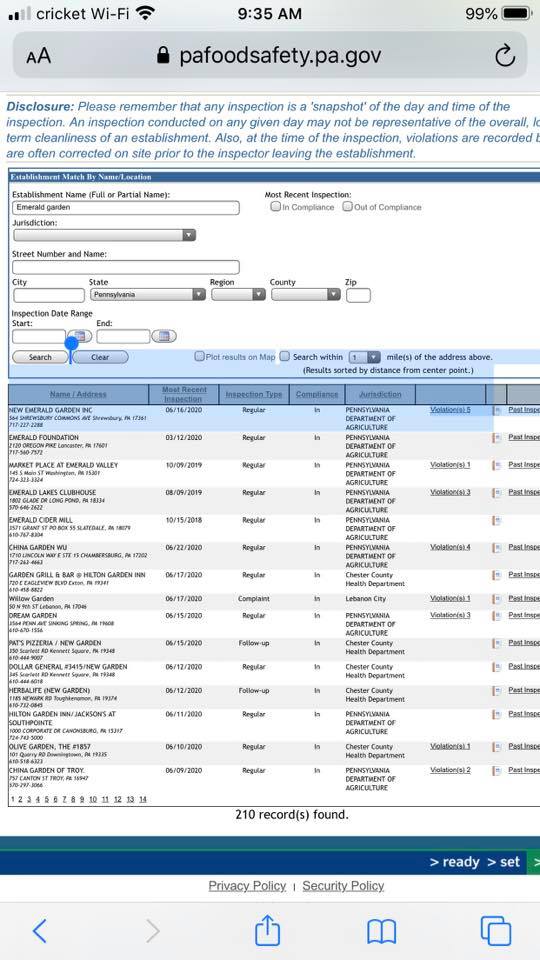The height and width of the screenshot is (960, 540).
Task: Sort by Most Recent Inspection column header
Action: [x=184, y=394]
